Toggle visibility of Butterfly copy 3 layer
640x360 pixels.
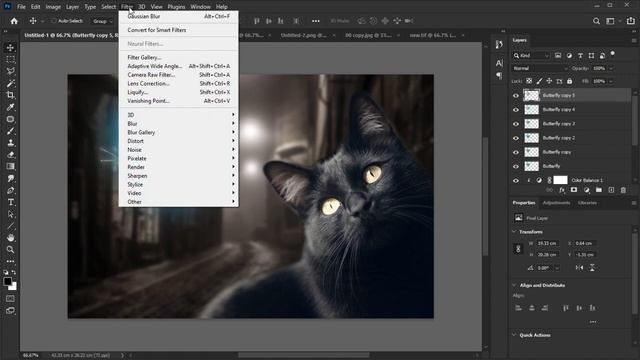(x=516, y=124)
